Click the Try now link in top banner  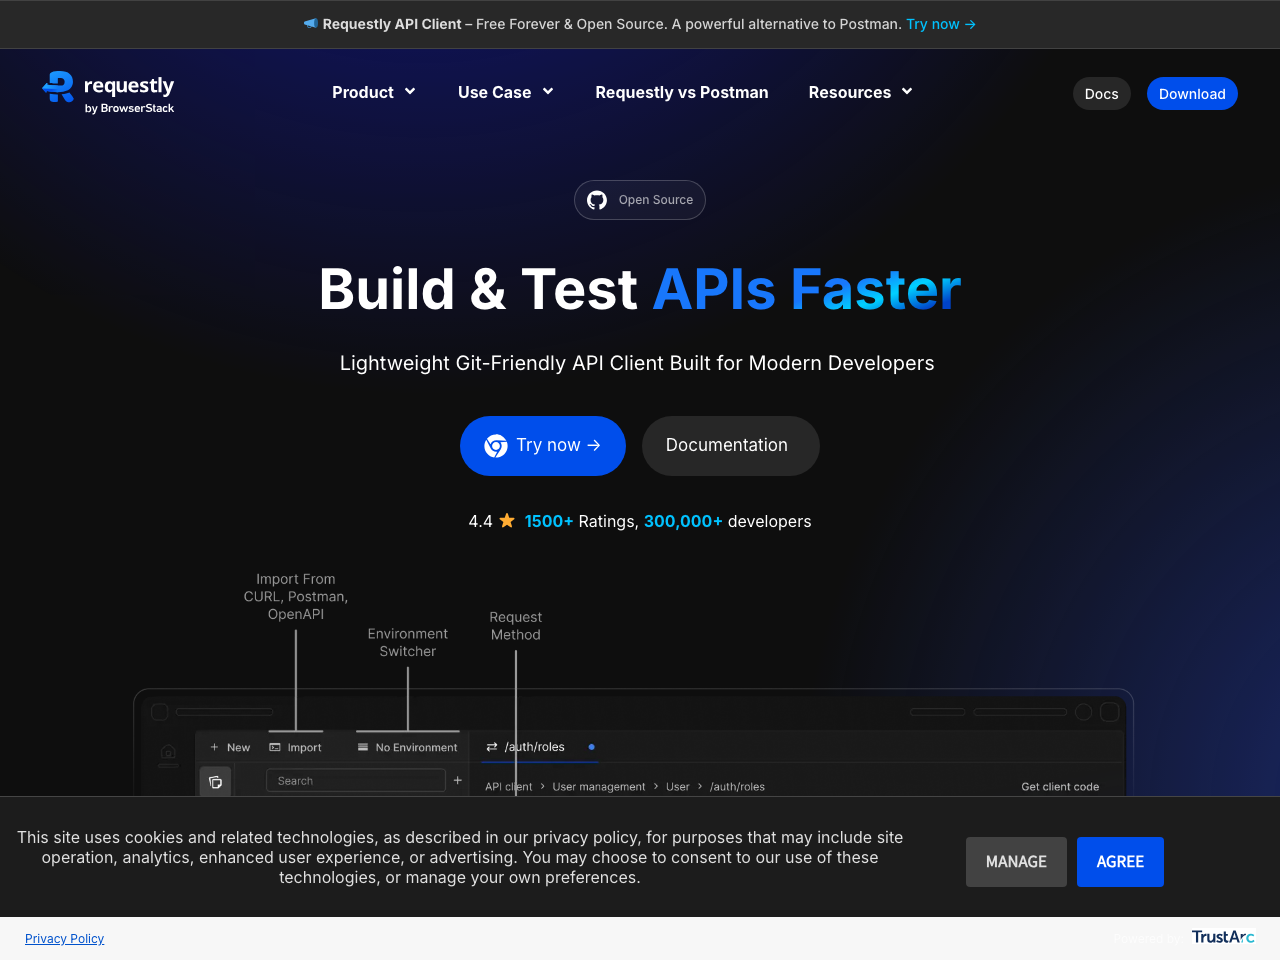[940, 24]
